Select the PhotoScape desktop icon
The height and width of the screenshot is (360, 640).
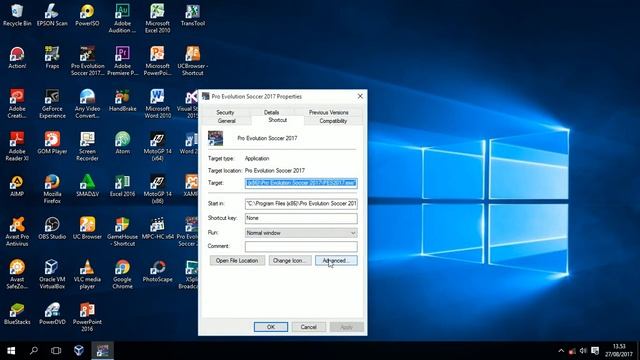tap(157, 271)
